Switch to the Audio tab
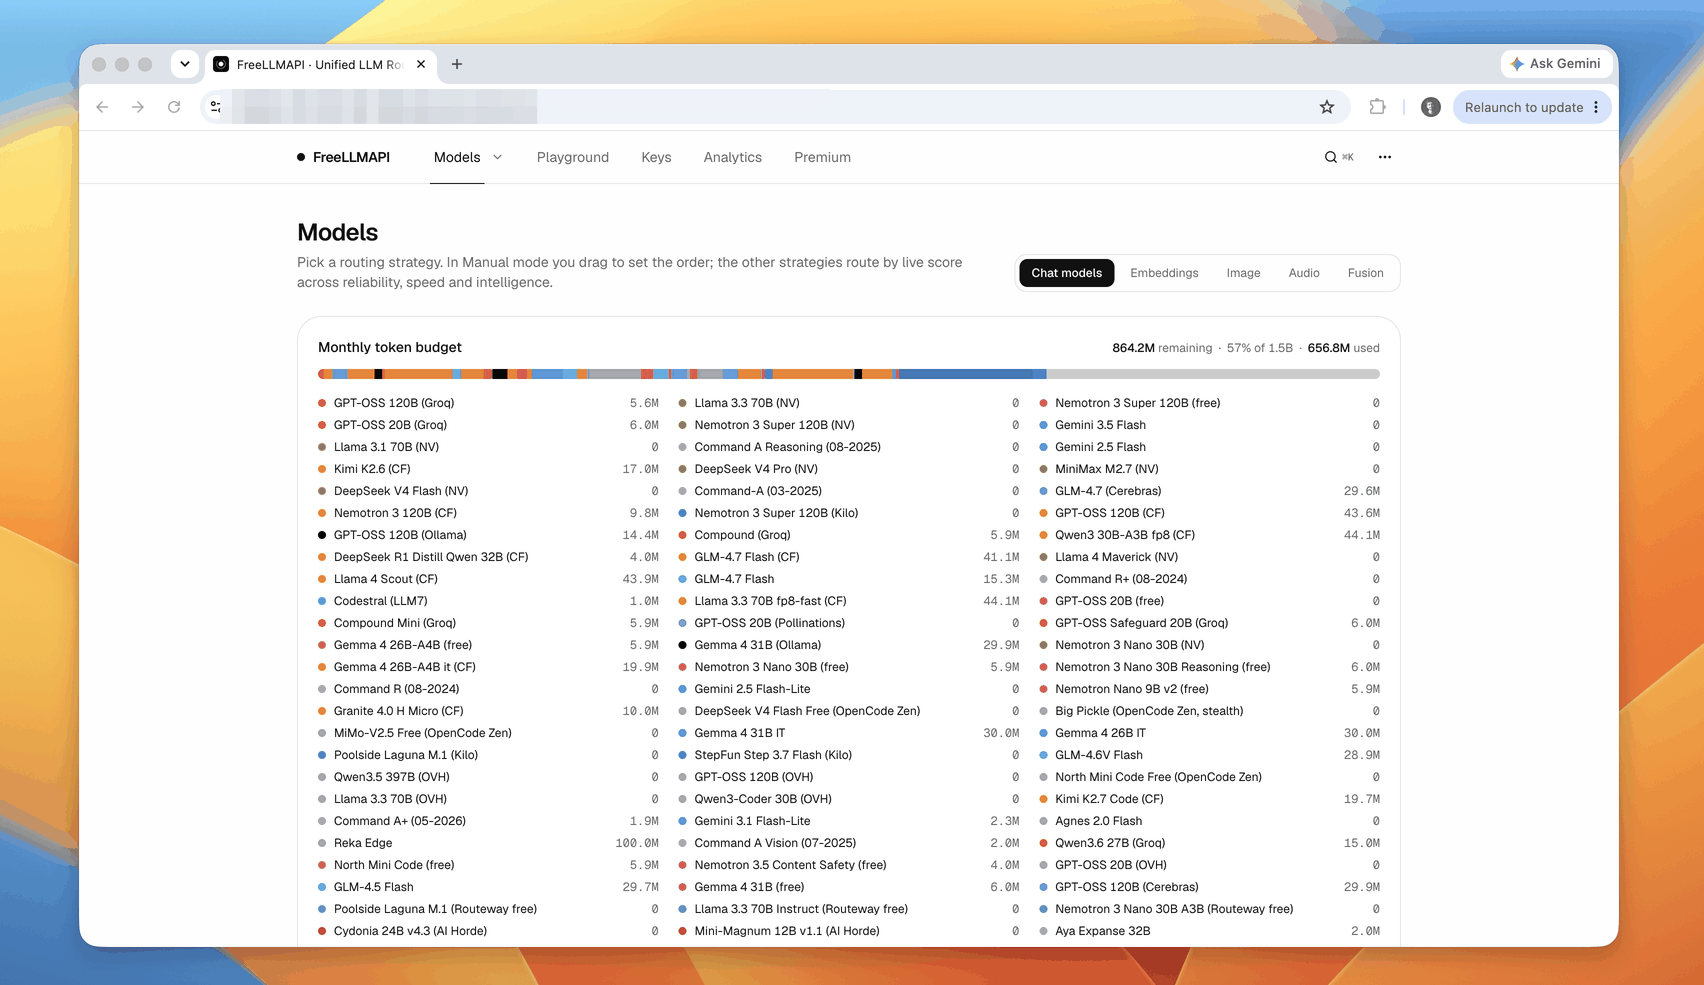The height and width of the screenshot is (985, 1704). pos(1304,273)
